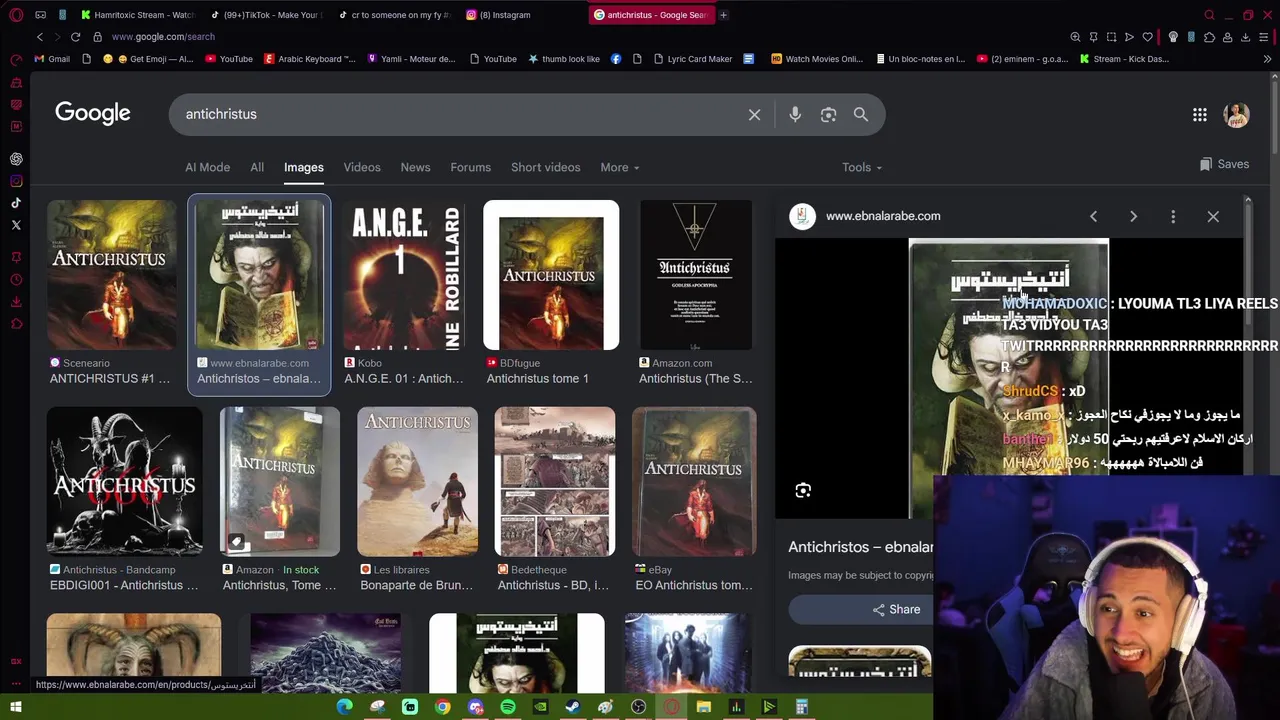Screen dimensions: 1280x720
Task: Click the Opera GX menu logo
Action: 16,15
